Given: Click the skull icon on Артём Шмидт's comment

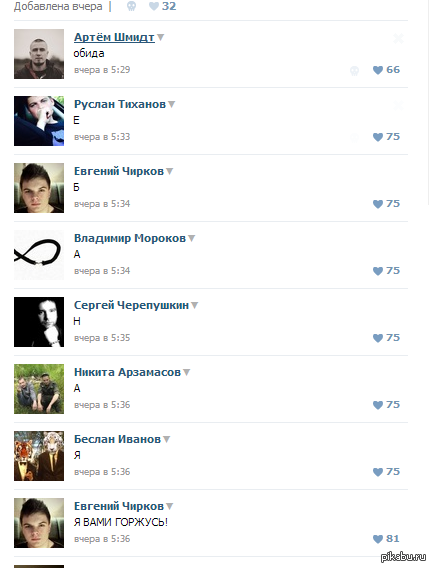Looking at the screenshot, I should (x=355, y=71).
